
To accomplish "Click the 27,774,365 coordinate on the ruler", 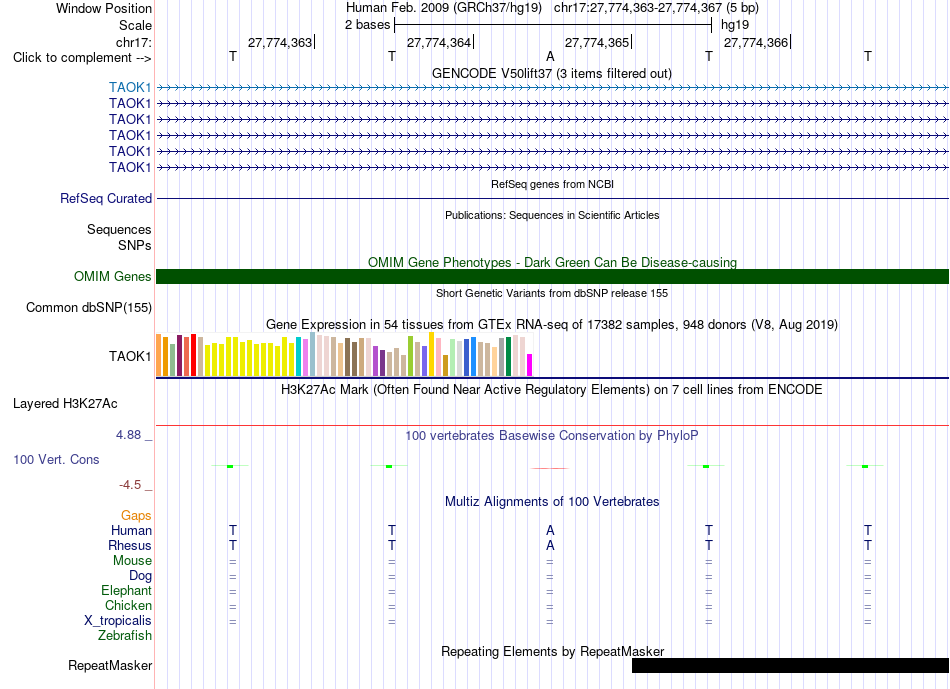I will click(x=597, y=42).
